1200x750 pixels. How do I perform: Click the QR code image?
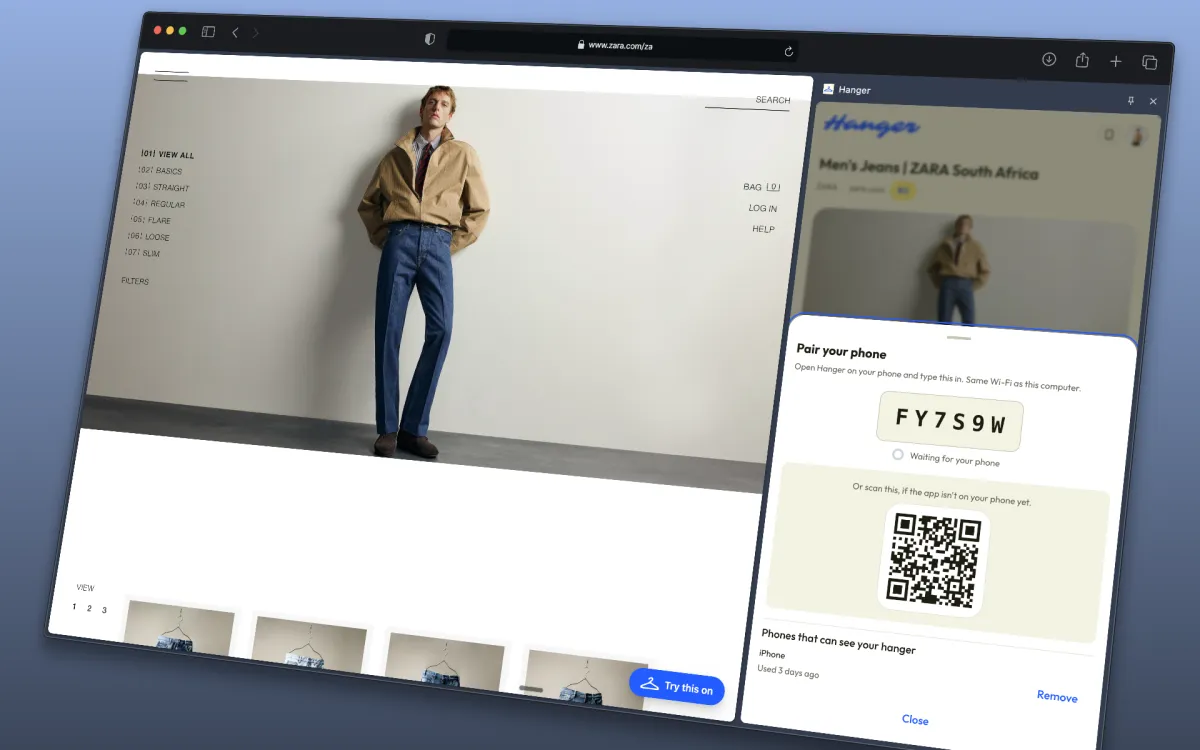[x=933, y=560]
